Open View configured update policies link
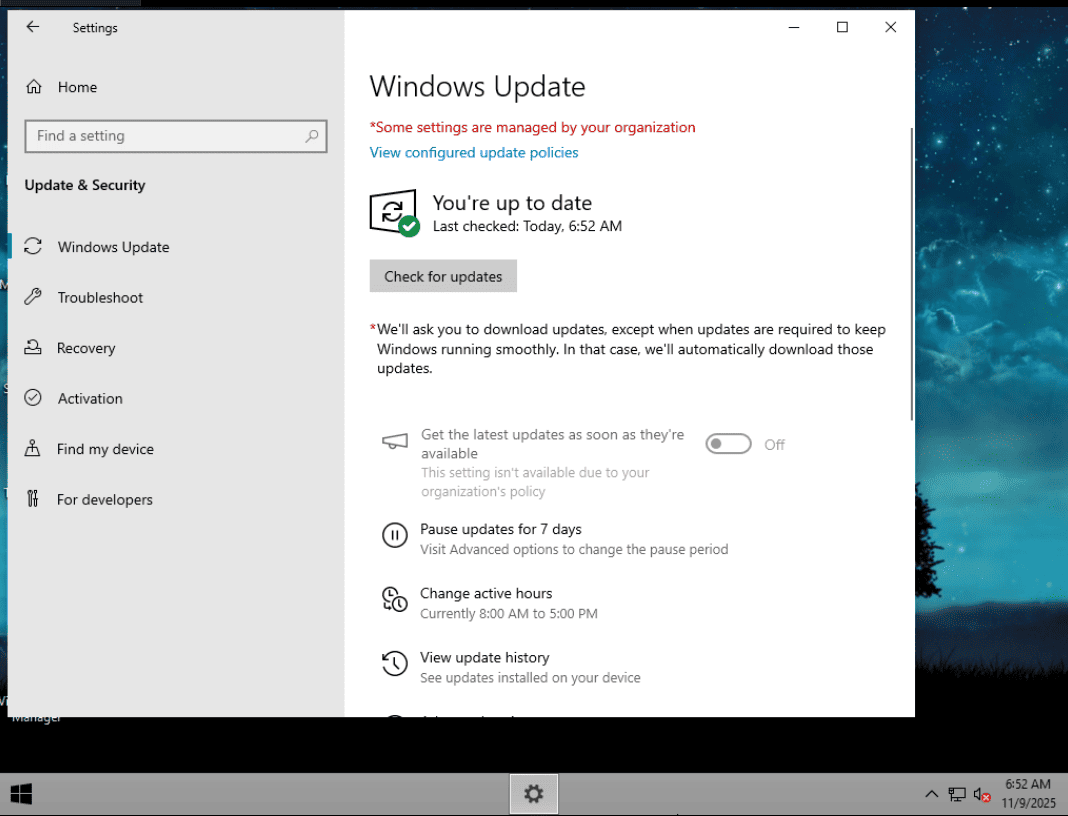The height and width of the screenshot is (816, 1068). point(474,152)
